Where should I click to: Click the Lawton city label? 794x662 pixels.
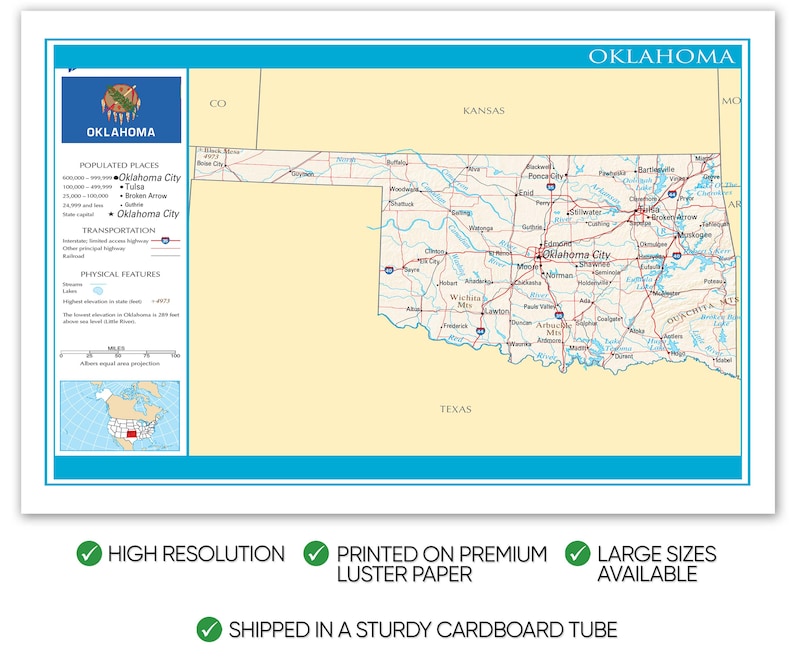click(x=497, y=311)
